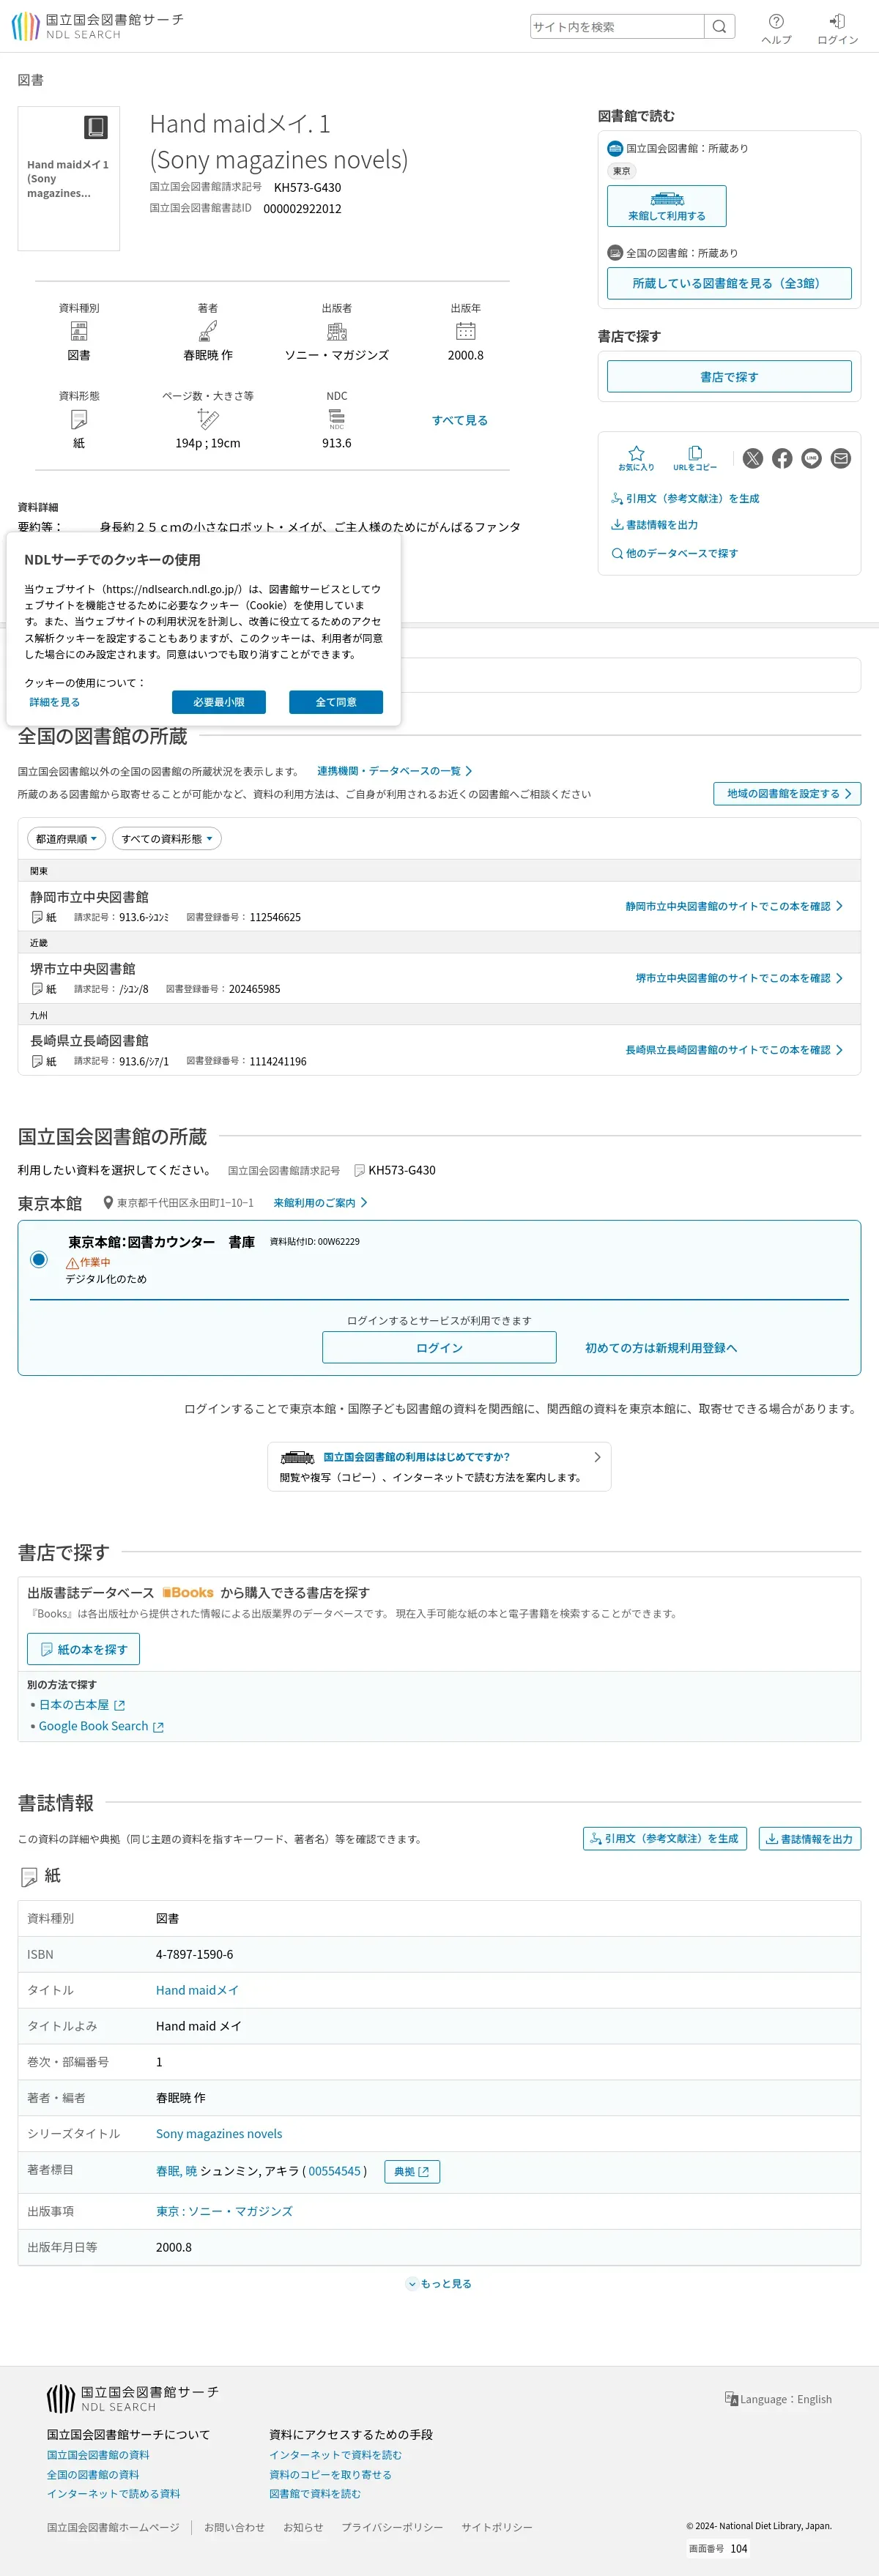The width and height of the screenshot is (879, 2576).
Task: Click the NDL Search logo at top
Action: (x=98, y=26)
